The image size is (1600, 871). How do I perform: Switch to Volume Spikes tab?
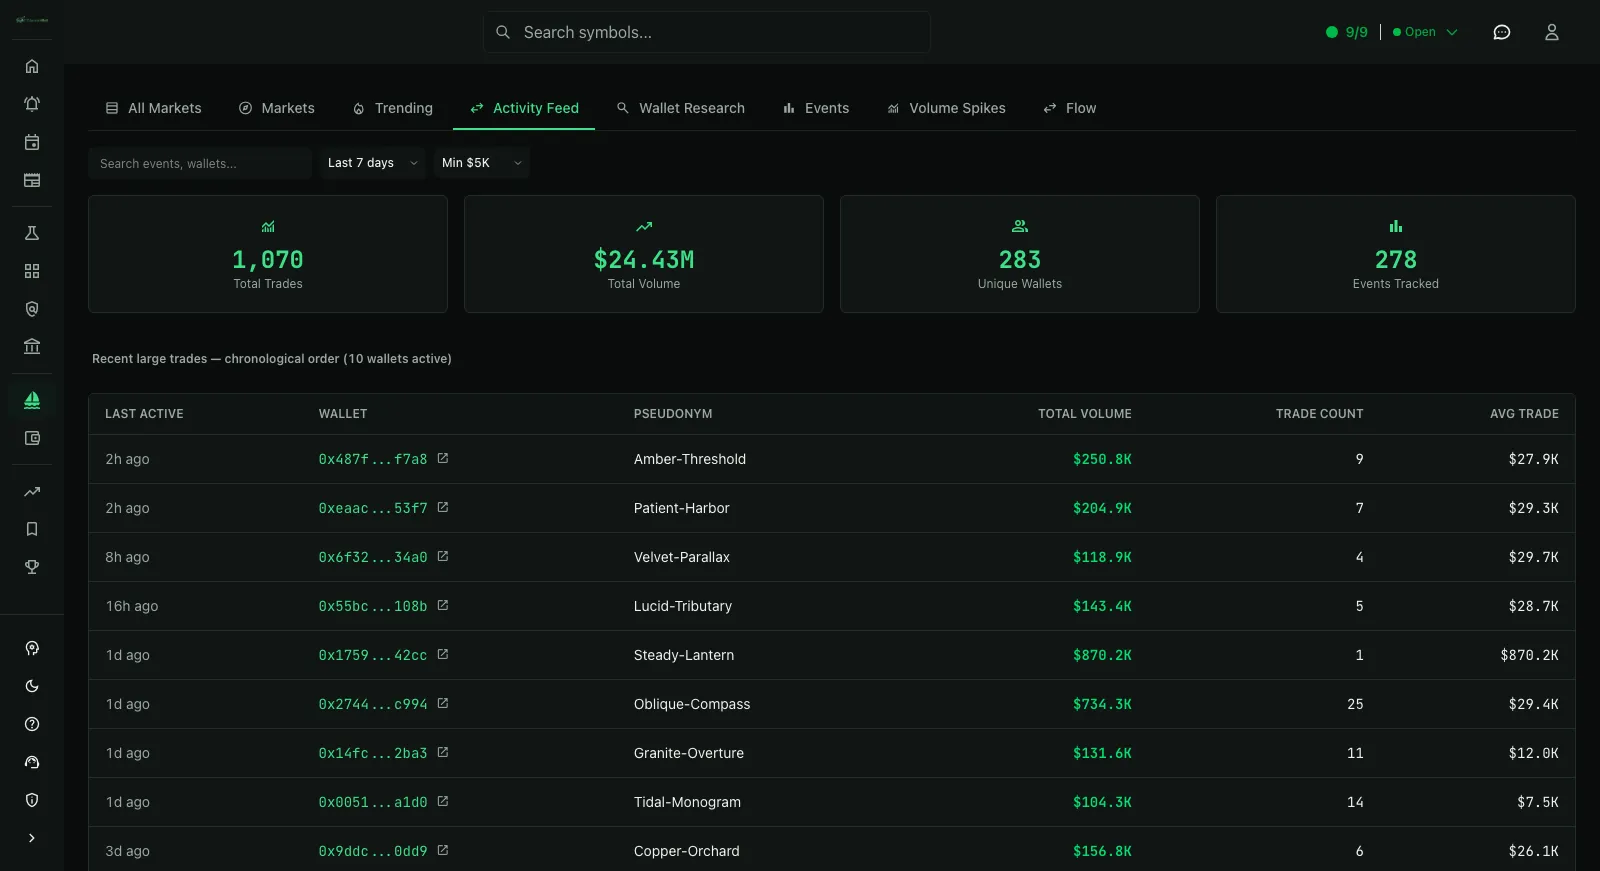[x=947, y=108]
